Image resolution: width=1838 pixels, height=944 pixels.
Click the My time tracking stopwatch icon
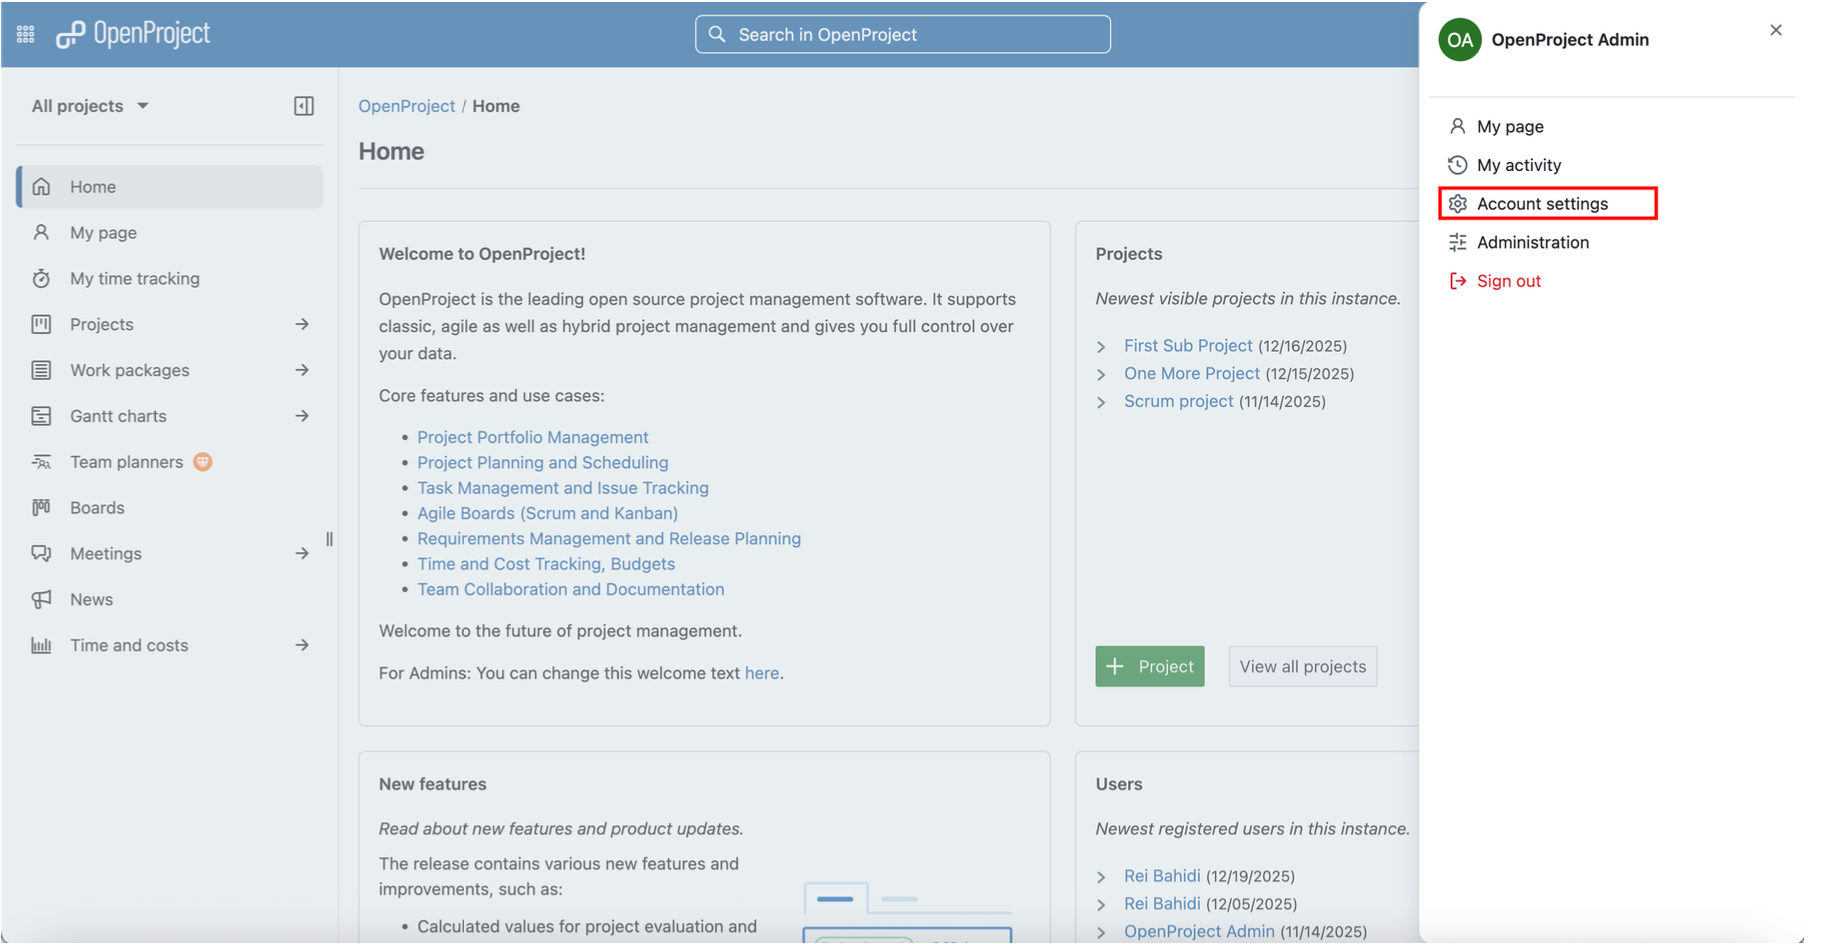41,278
